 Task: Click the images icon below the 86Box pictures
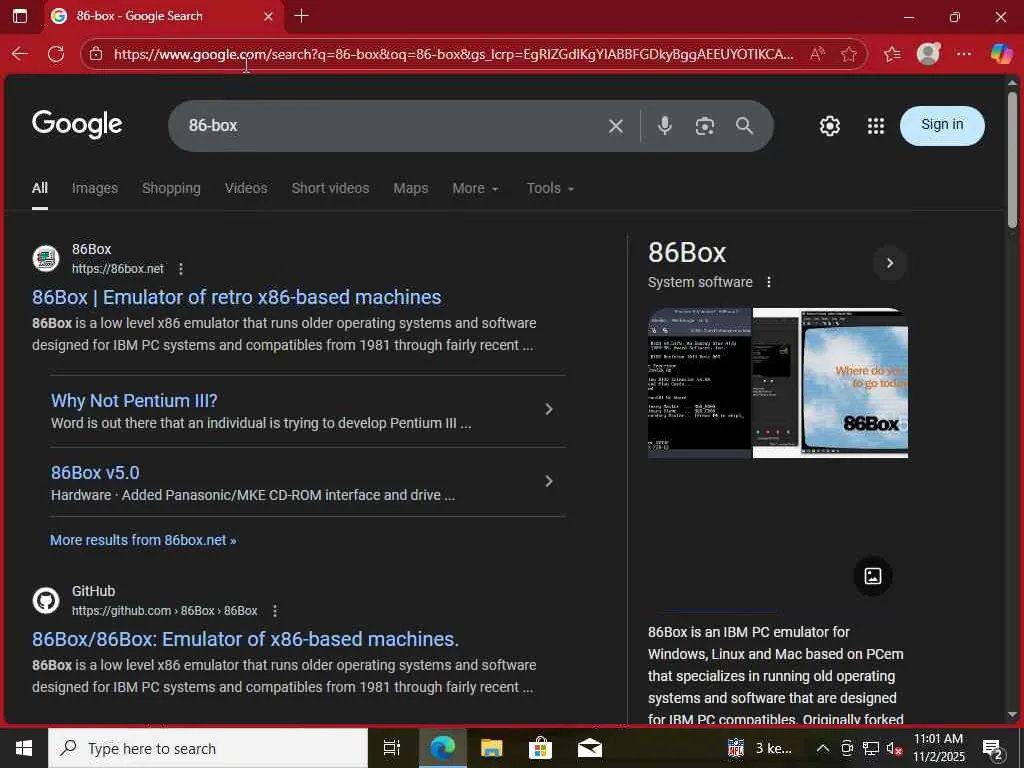[x=872, y=575]
